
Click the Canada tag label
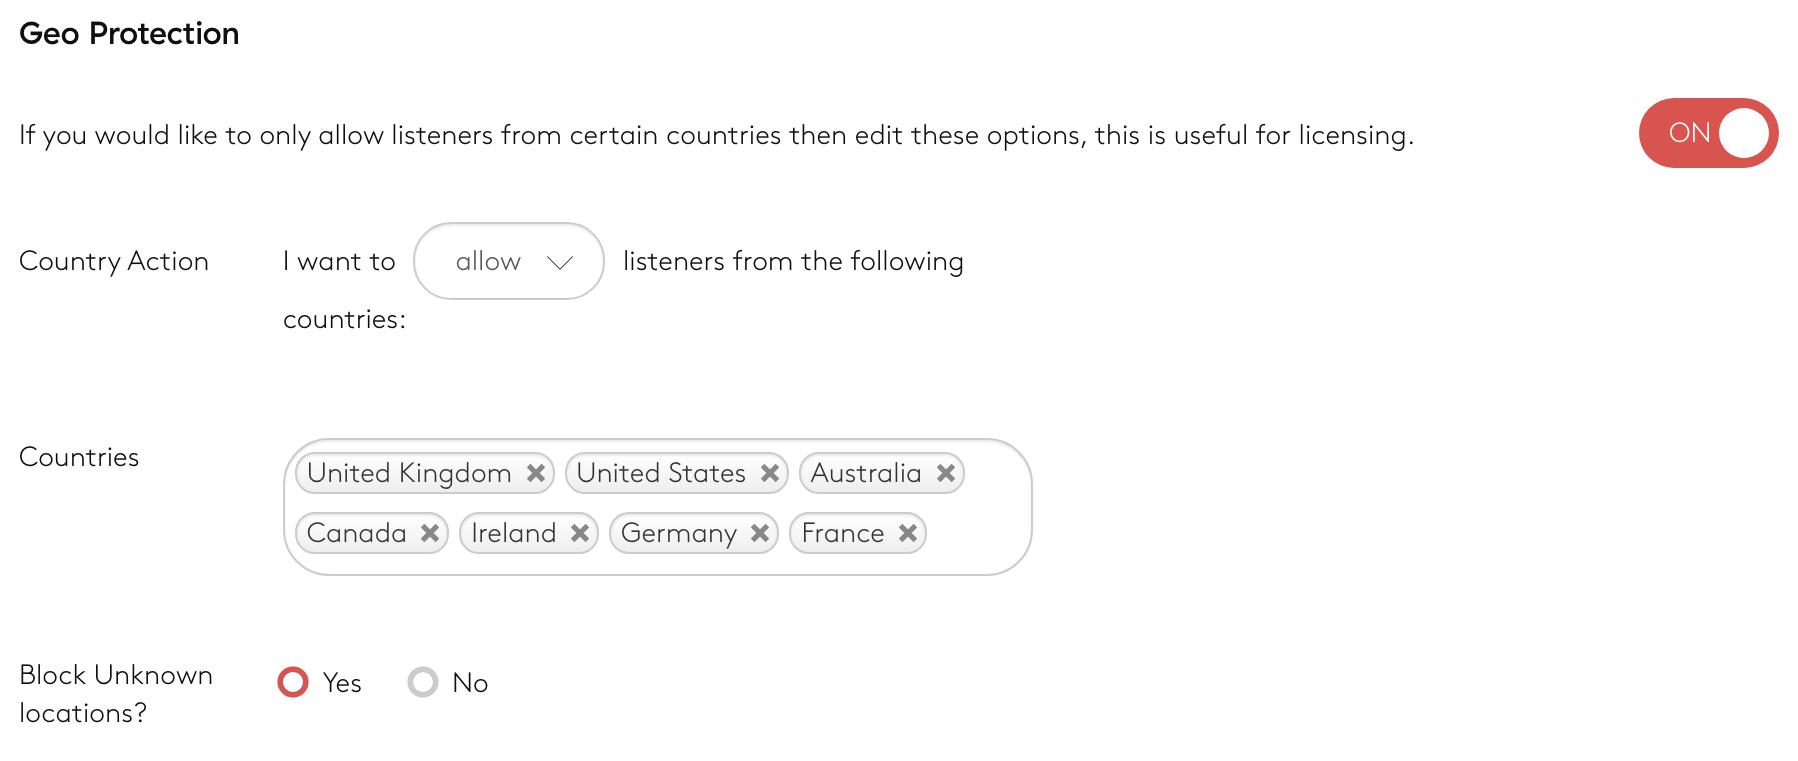[356, 533]
